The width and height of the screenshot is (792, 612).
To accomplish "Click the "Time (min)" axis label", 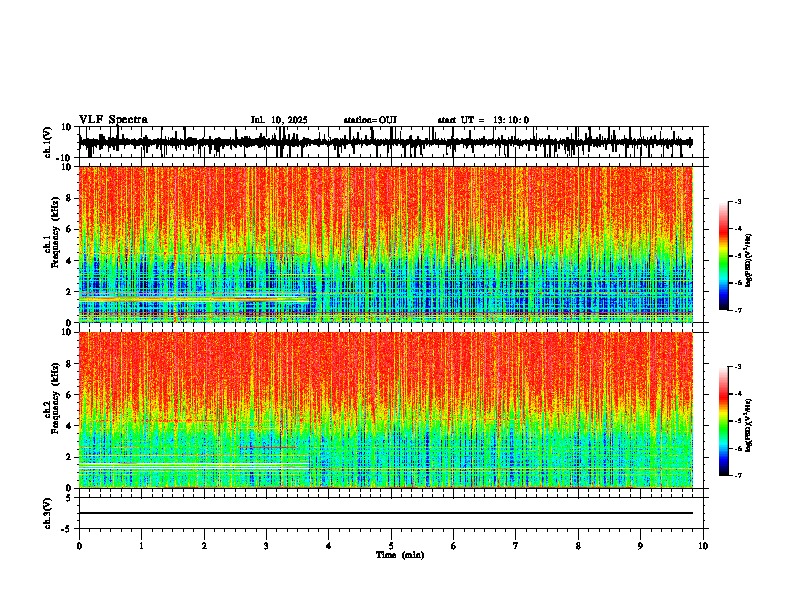I will click(x=400, y=555).
